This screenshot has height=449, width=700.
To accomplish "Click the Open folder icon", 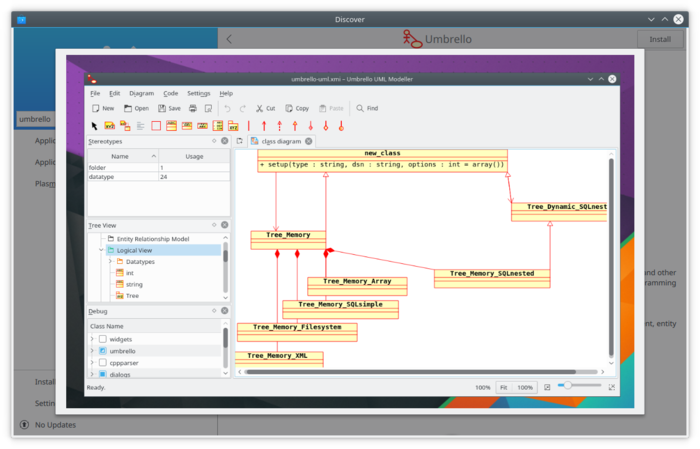I will pyautogui.click(x=128, y=108).
